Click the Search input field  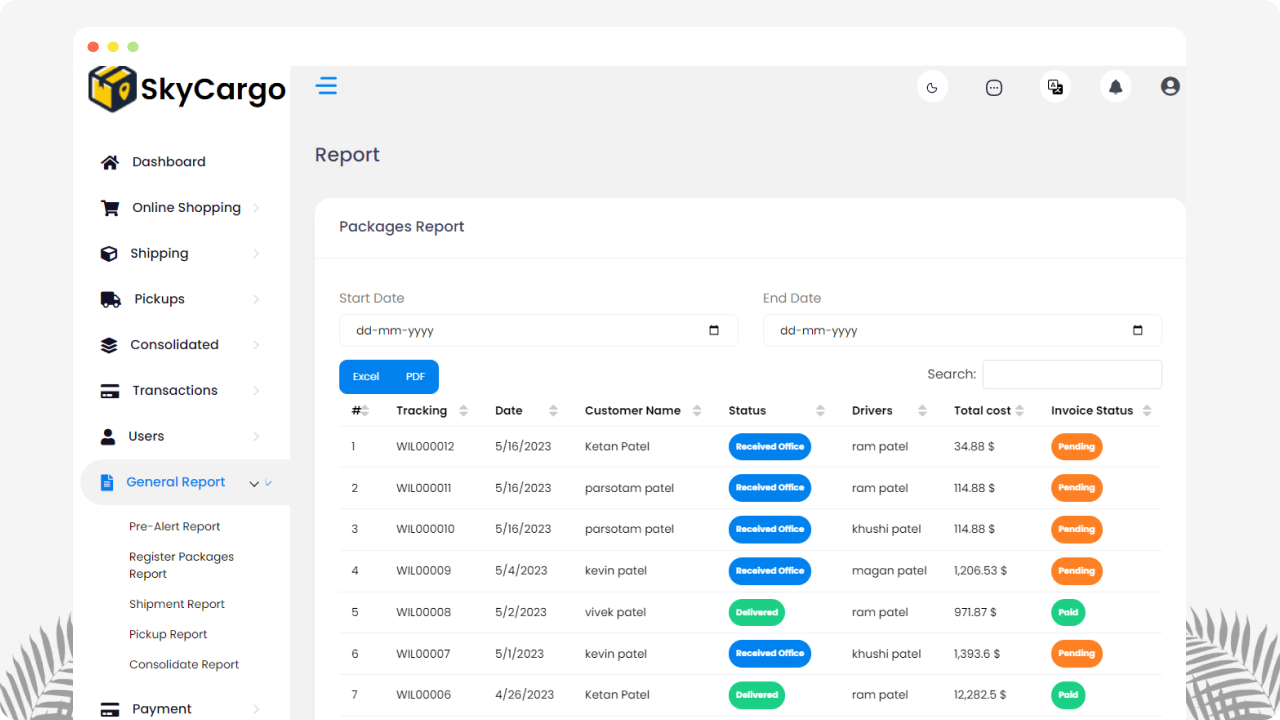(1072, 374)
